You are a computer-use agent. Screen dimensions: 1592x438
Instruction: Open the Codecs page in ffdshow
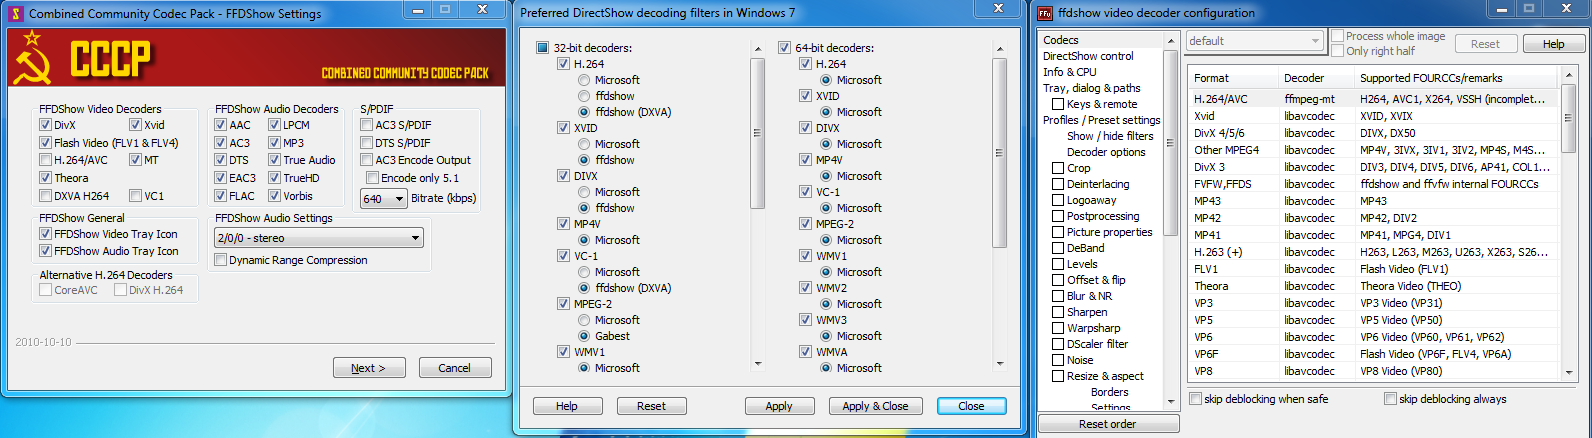pyautogui.click(x=1060, y=40)
